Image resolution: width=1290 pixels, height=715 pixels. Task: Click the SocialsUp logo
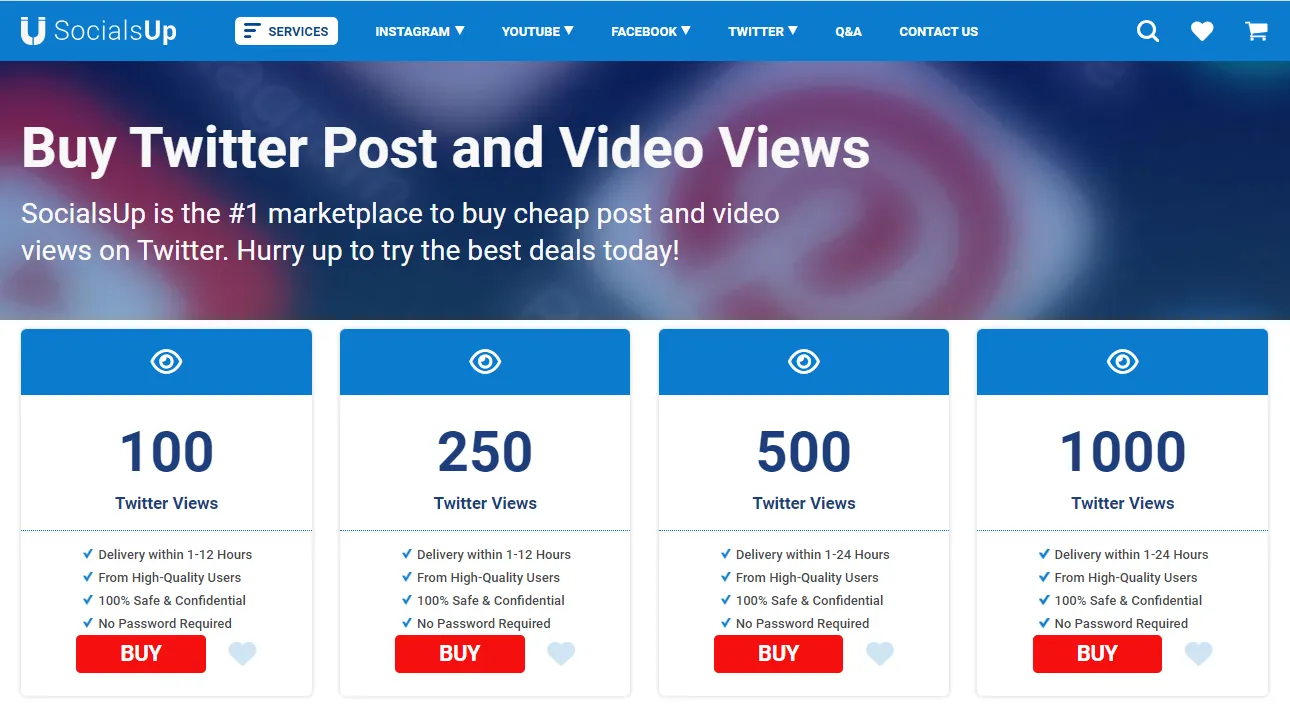point(98,31)
